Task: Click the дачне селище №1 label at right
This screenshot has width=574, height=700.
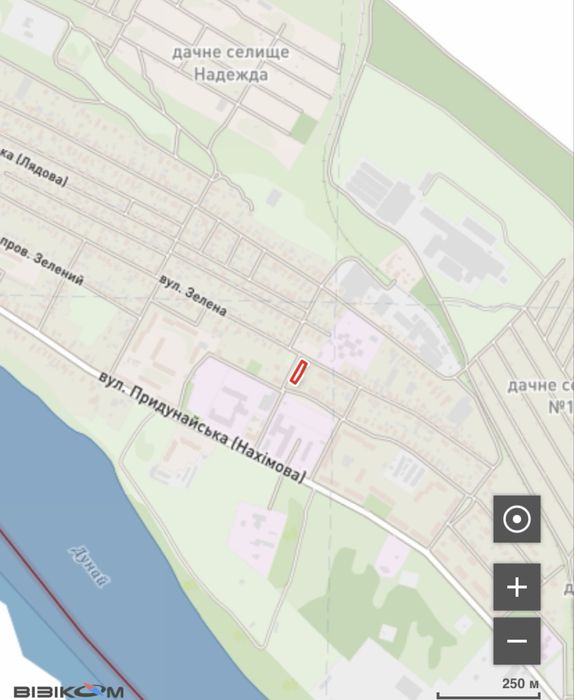Action: pos(541,396)
